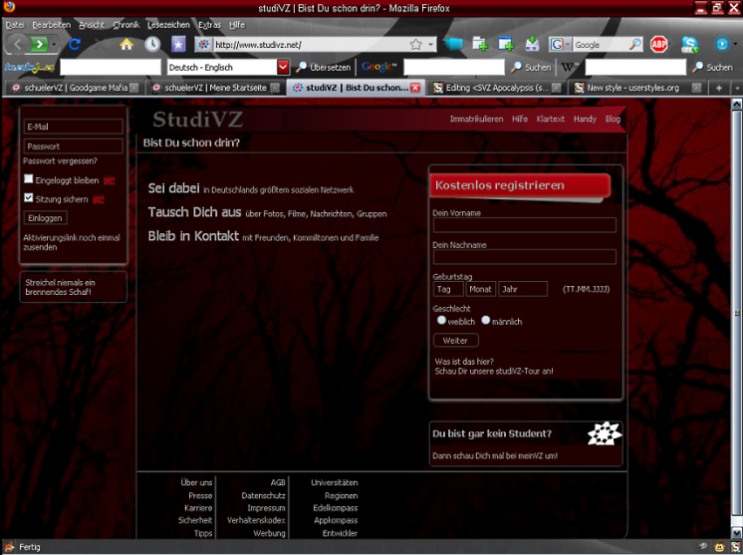
Task: Open the Datei menu
Action: (15, 25)
